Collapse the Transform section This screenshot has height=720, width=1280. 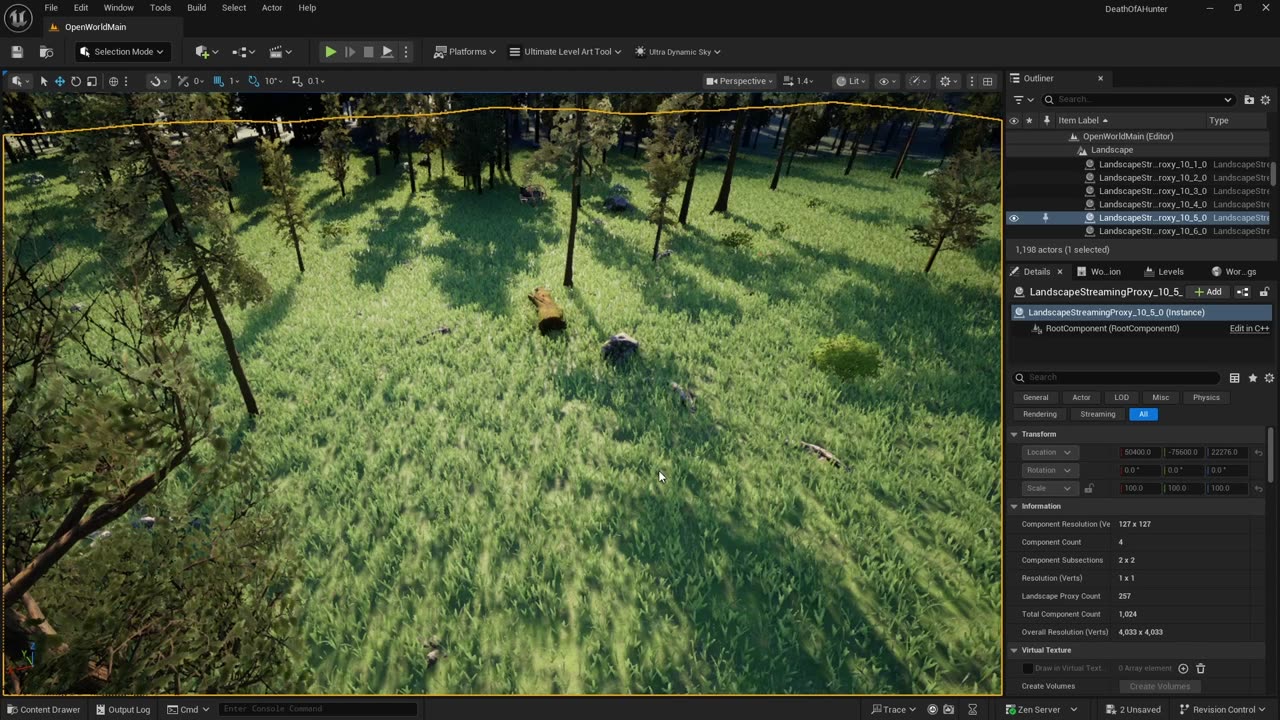[1014, 434]
